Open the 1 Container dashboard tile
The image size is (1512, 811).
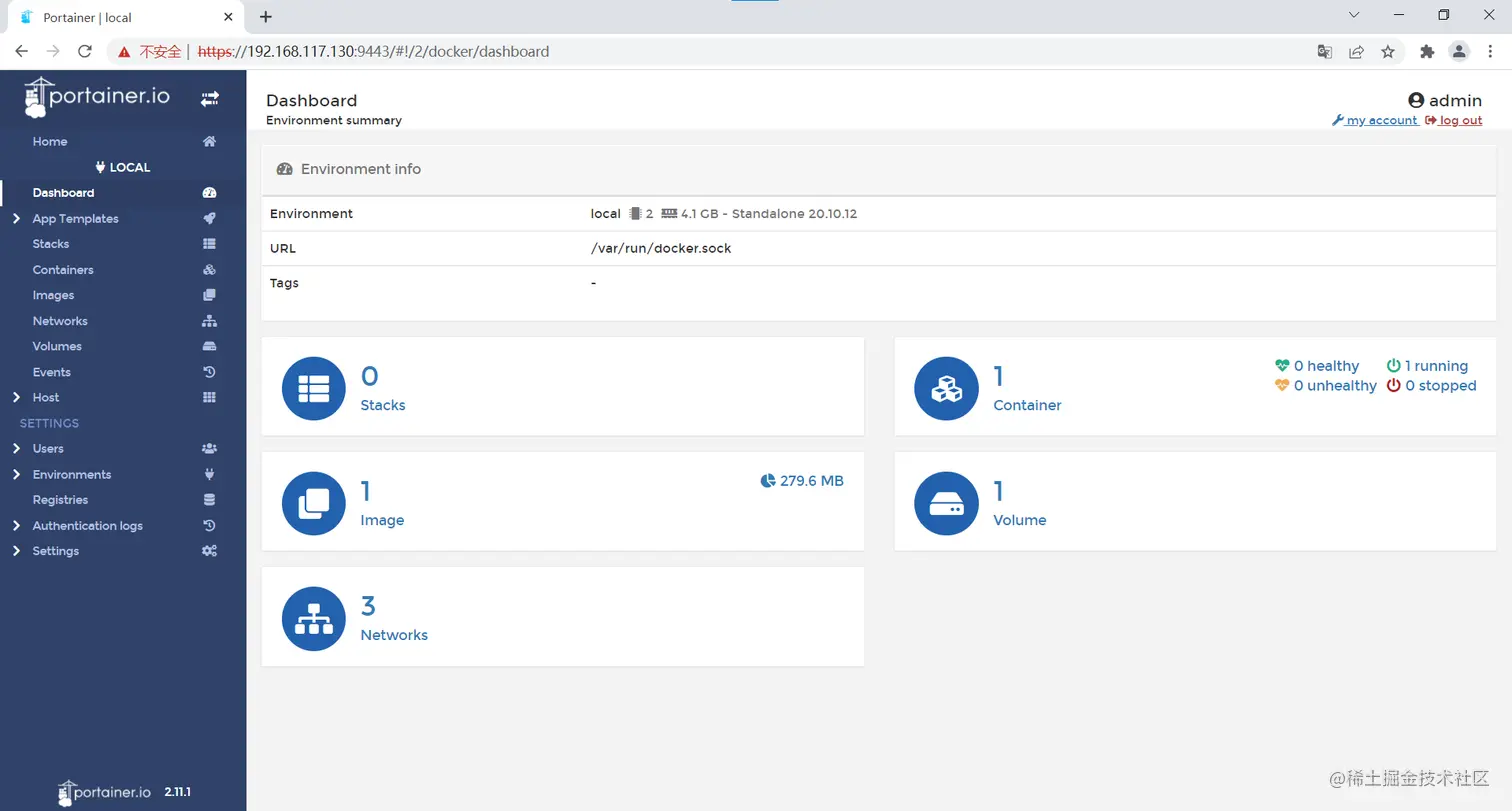(x=1195, y=386)
